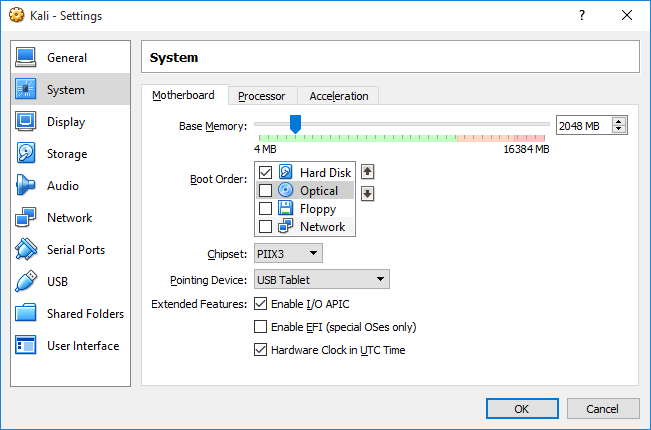The height and width of the screenshot is (430, 651).
Task: Increase base memory with up spinner
Action: tap(619, 121)
